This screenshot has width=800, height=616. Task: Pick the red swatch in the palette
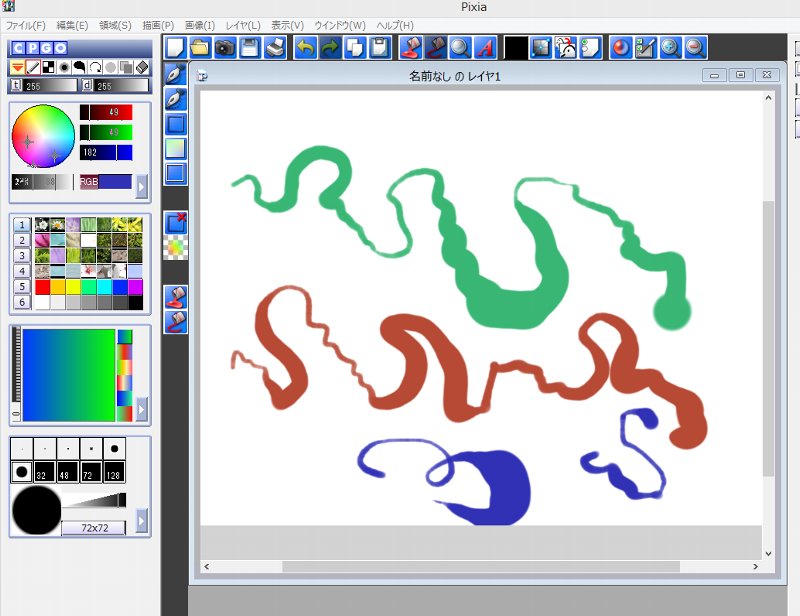pos(42,287)
